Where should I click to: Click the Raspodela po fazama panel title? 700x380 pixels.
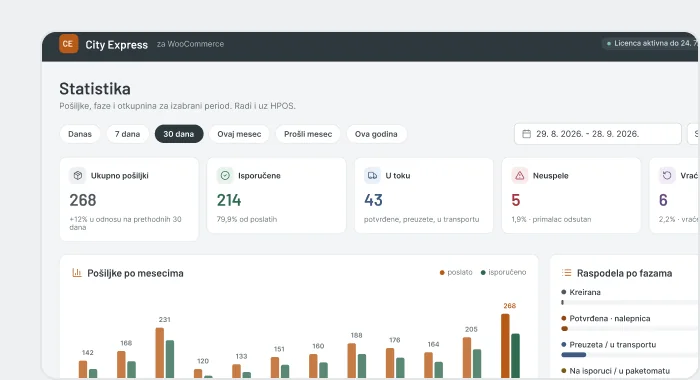[624, 273]
